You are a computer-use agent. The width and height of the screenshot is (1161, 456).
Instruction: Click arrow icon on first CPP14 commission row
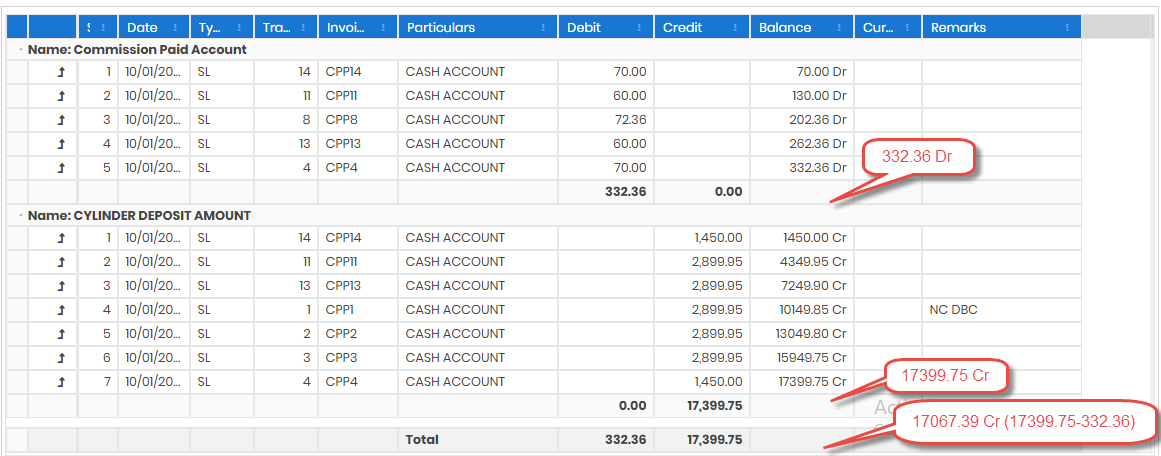[61, 72]
